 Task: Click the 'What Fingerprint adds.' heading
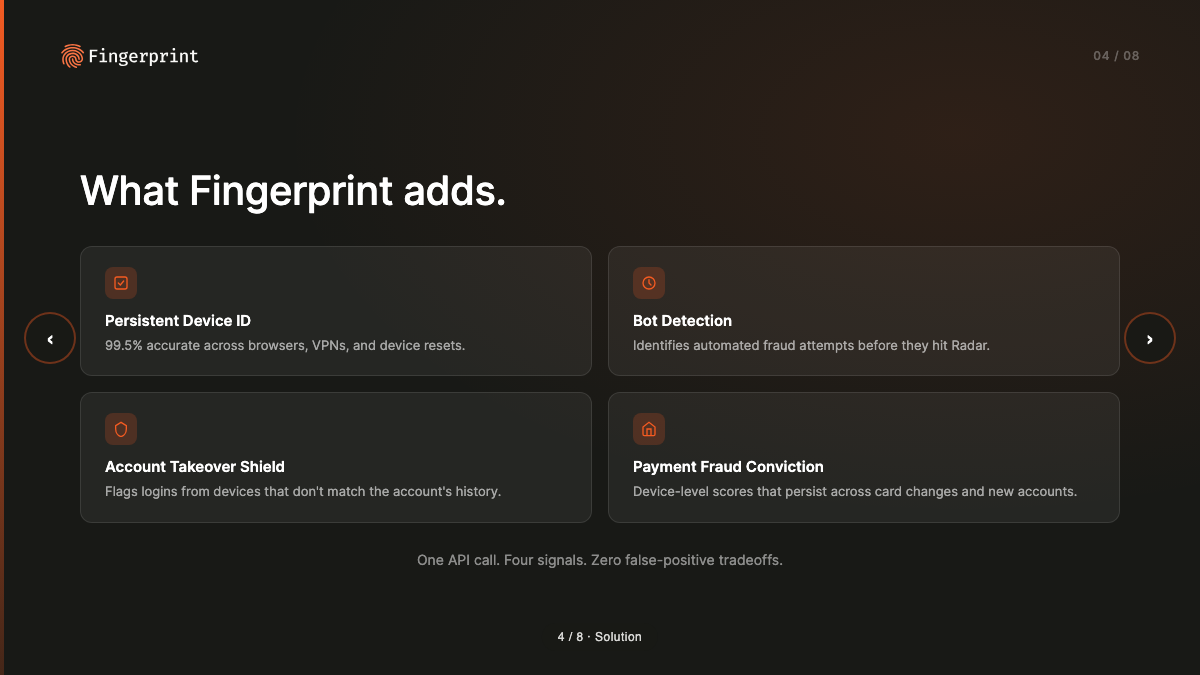point(293,190)
